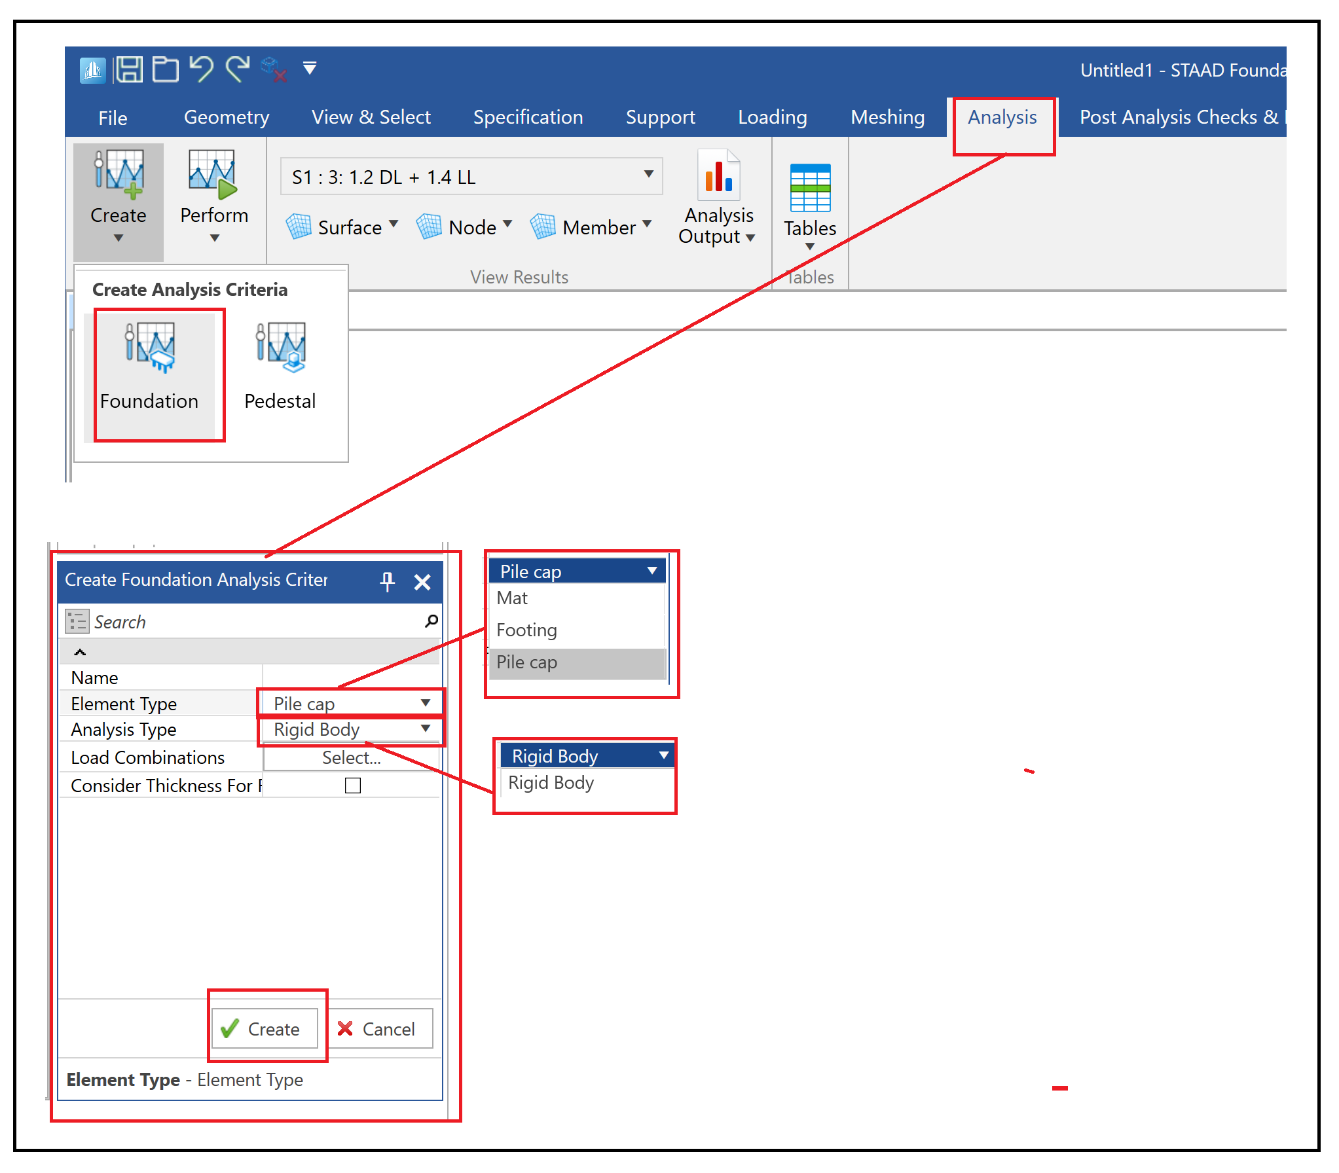Viewport: 1339px width, 1173px height.
Task: Undo the last action
Action: pos(201,69)
